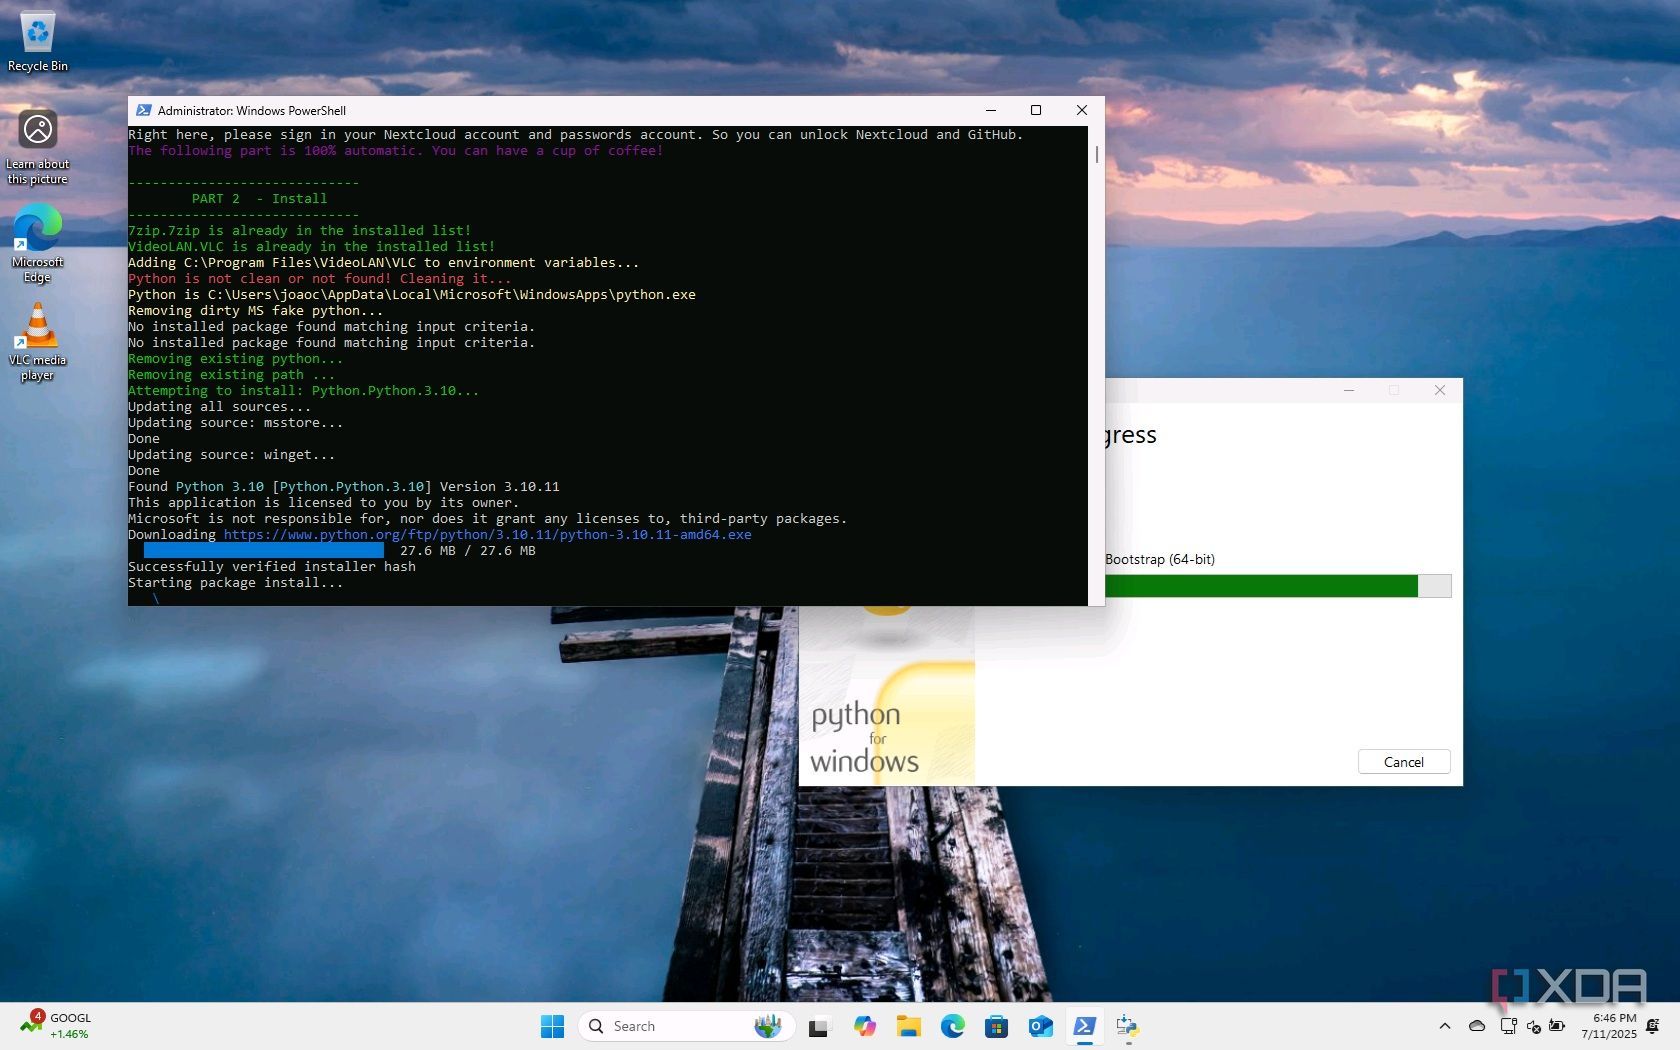
Task: Click the Python setup progress bar
Action: 1276,586
